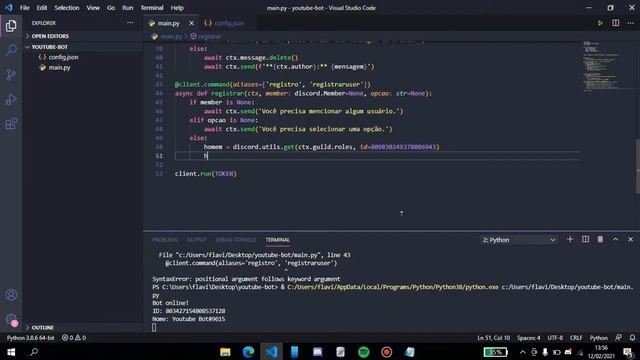Open the Extensions view
Viewport: 640px width, 360px height.
point(11,124)
